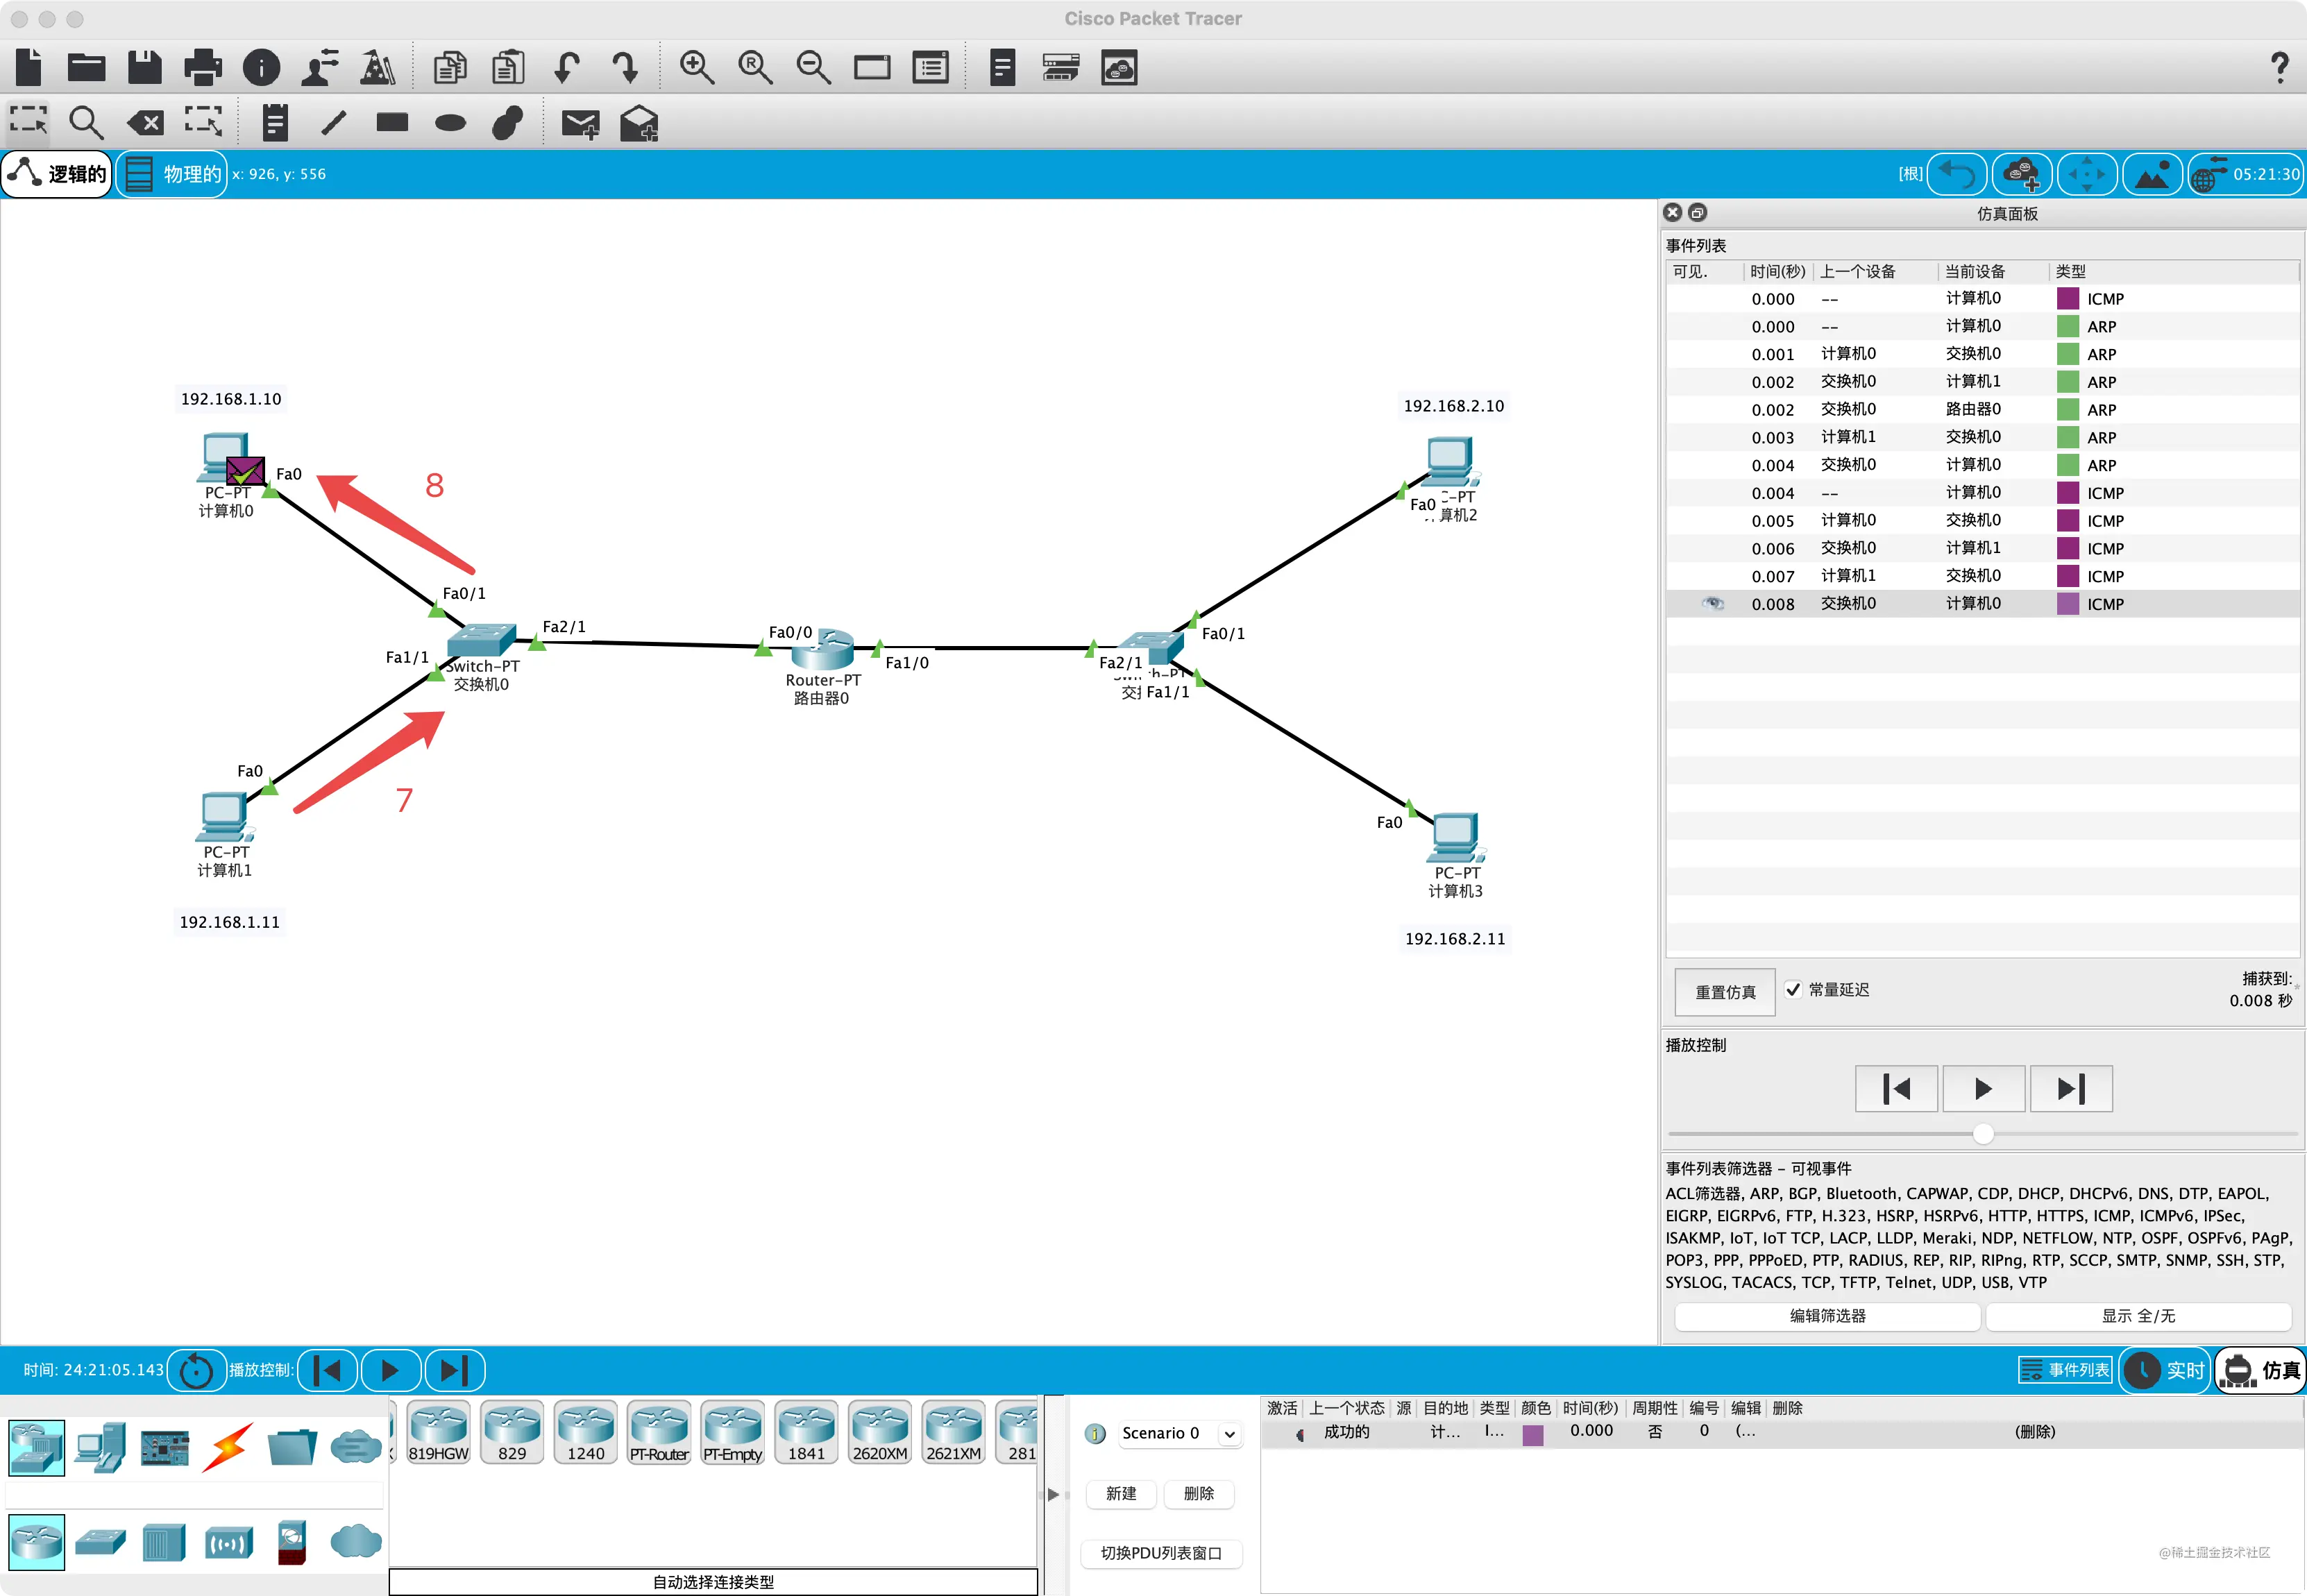Reset zoom with the R magnifier icon
This screenshot has height=1596, width=2307.
tap(755, 67)
